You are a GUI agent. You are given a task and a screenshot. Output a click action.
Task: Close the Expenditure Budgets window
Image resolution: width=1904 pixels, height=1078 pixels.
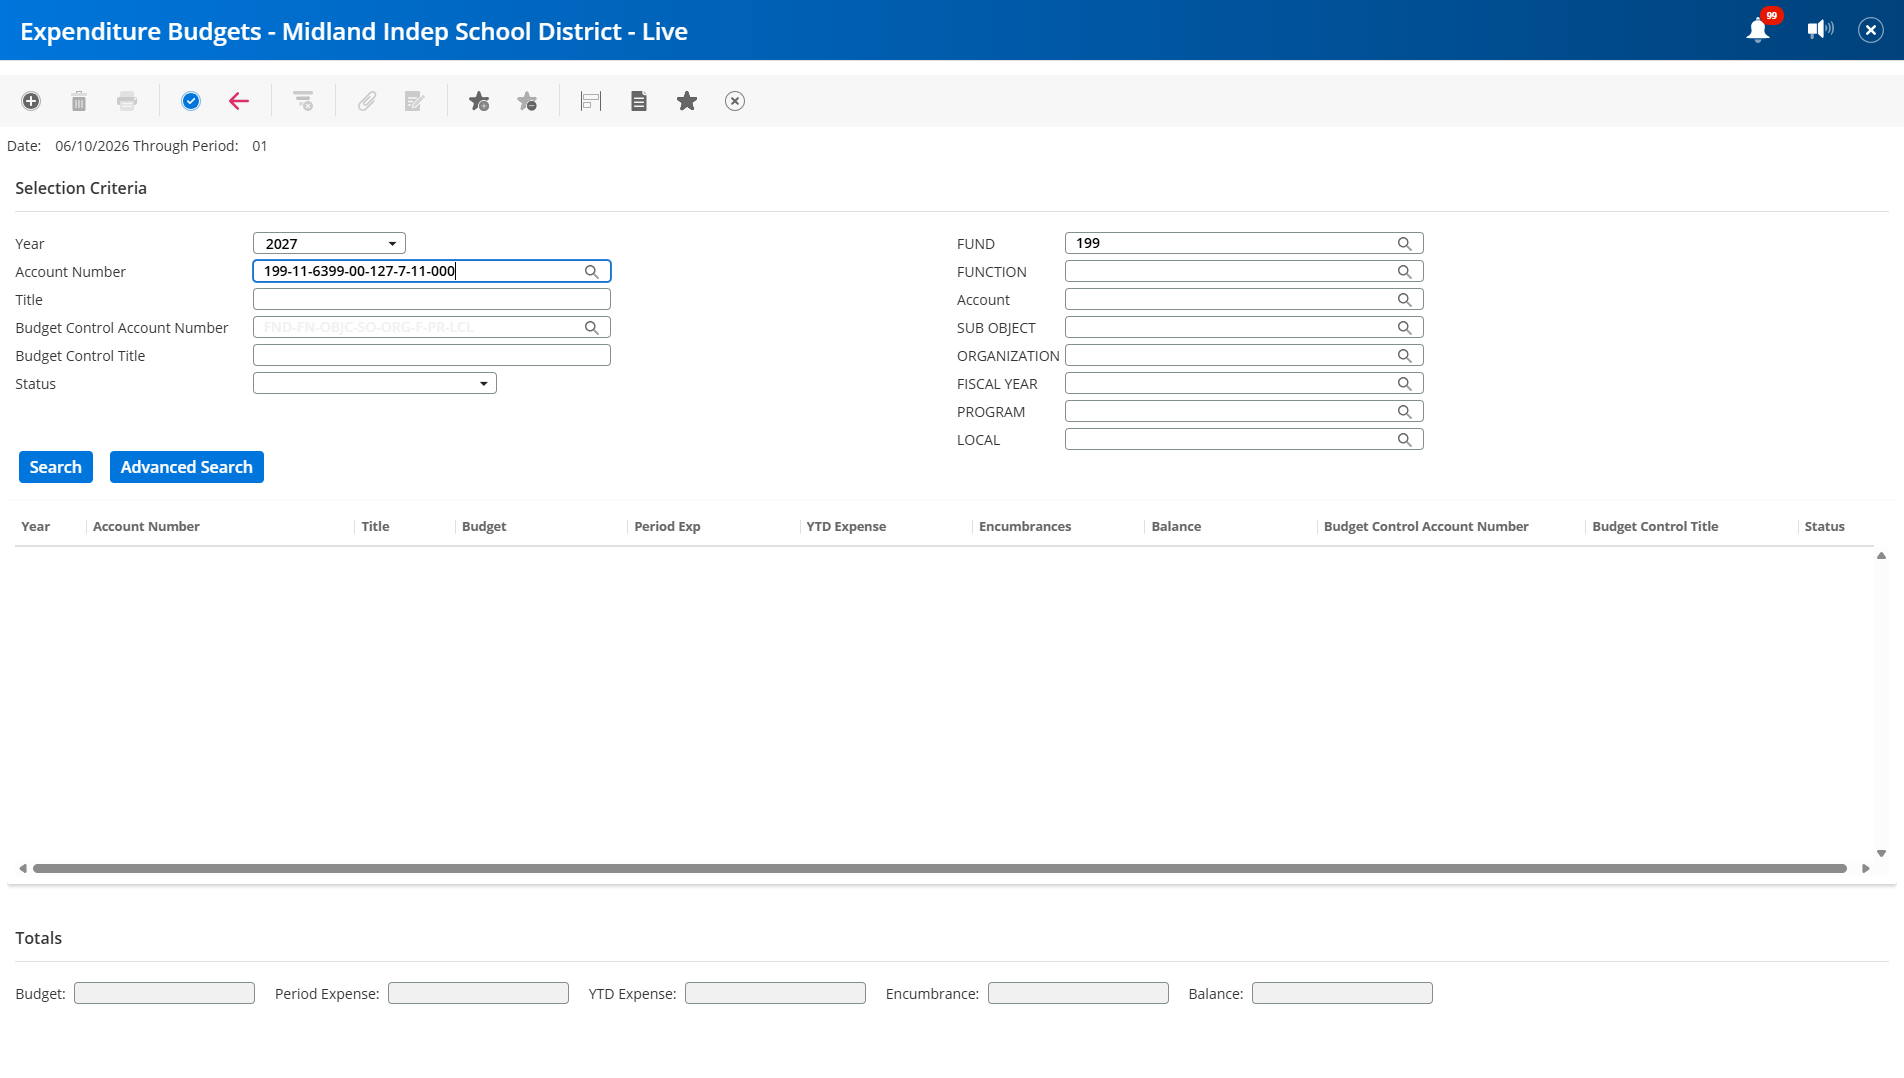point(1871,30)
